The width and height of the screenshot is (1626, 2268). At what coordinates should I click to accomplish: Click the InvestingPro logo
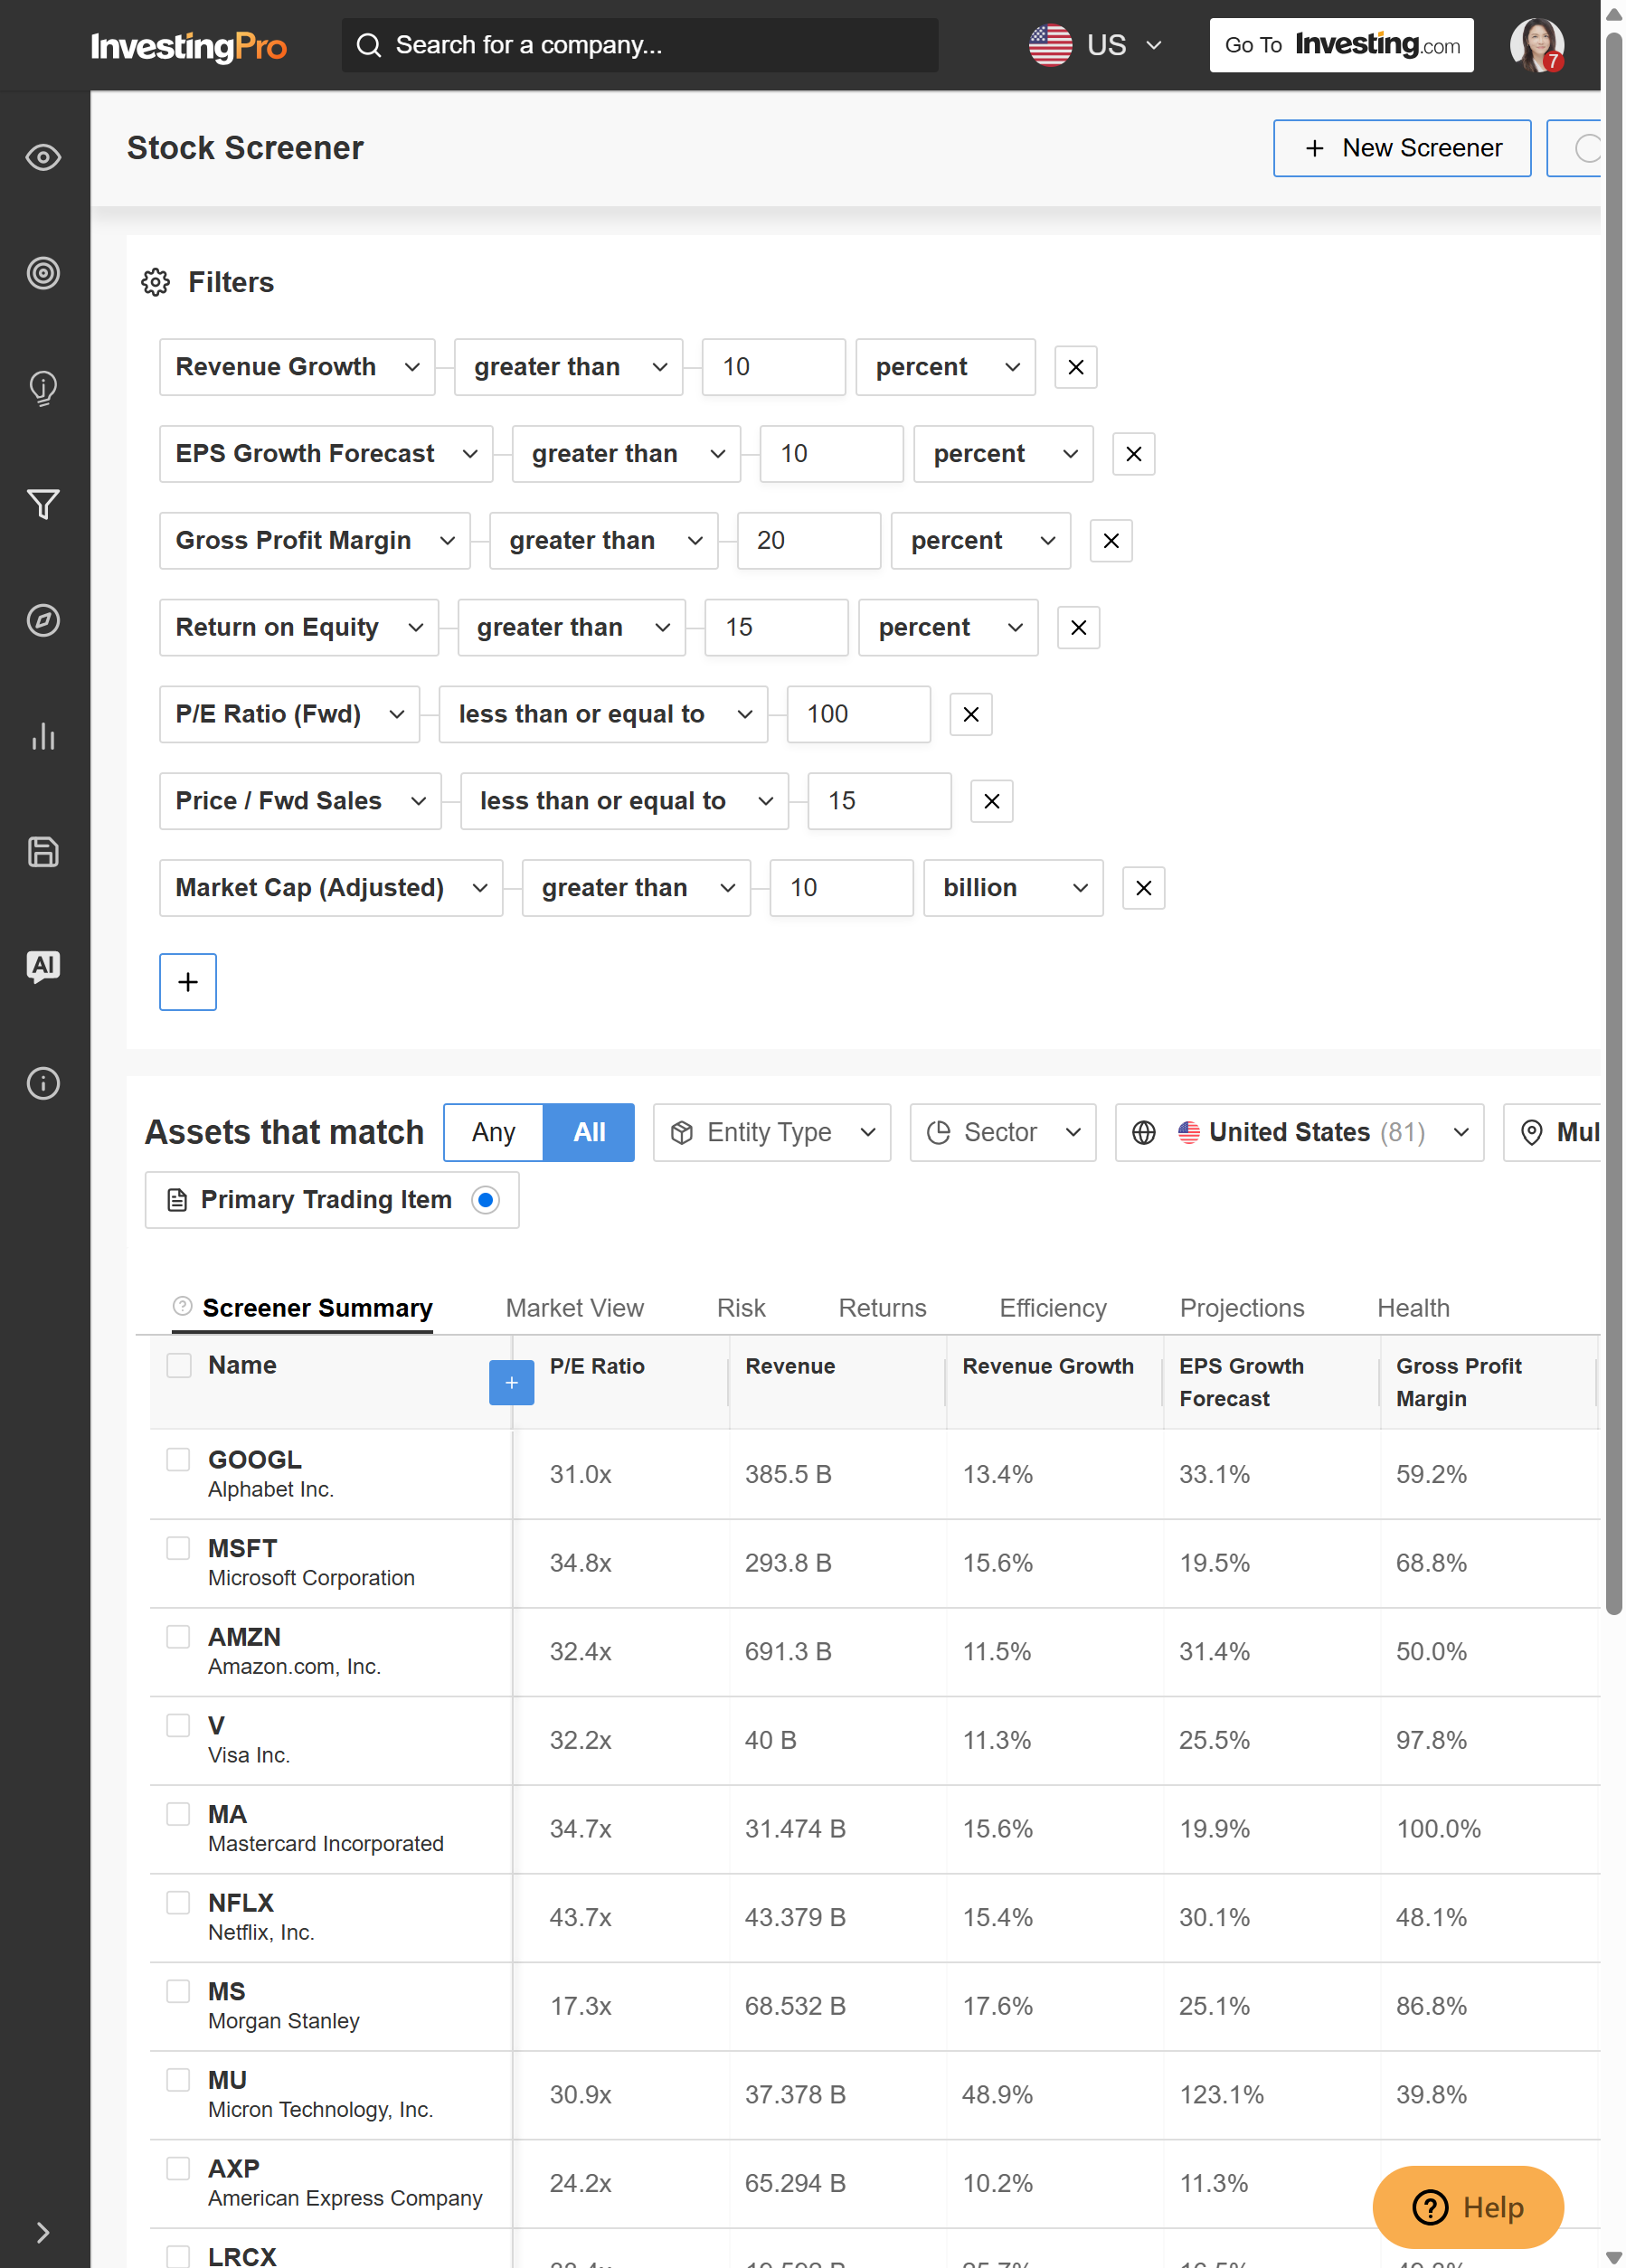pyautogui.click(x=188, y=46)
